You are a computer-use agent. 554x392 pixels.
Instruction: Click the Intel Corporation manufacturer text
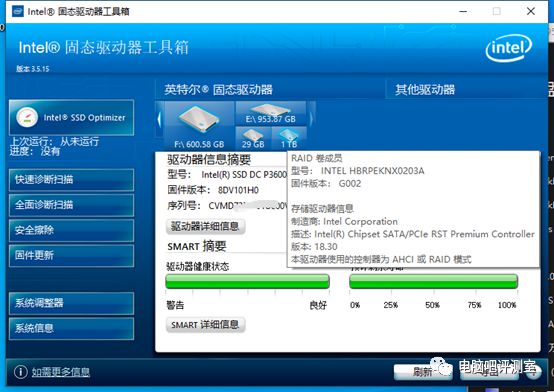(360, 222)
